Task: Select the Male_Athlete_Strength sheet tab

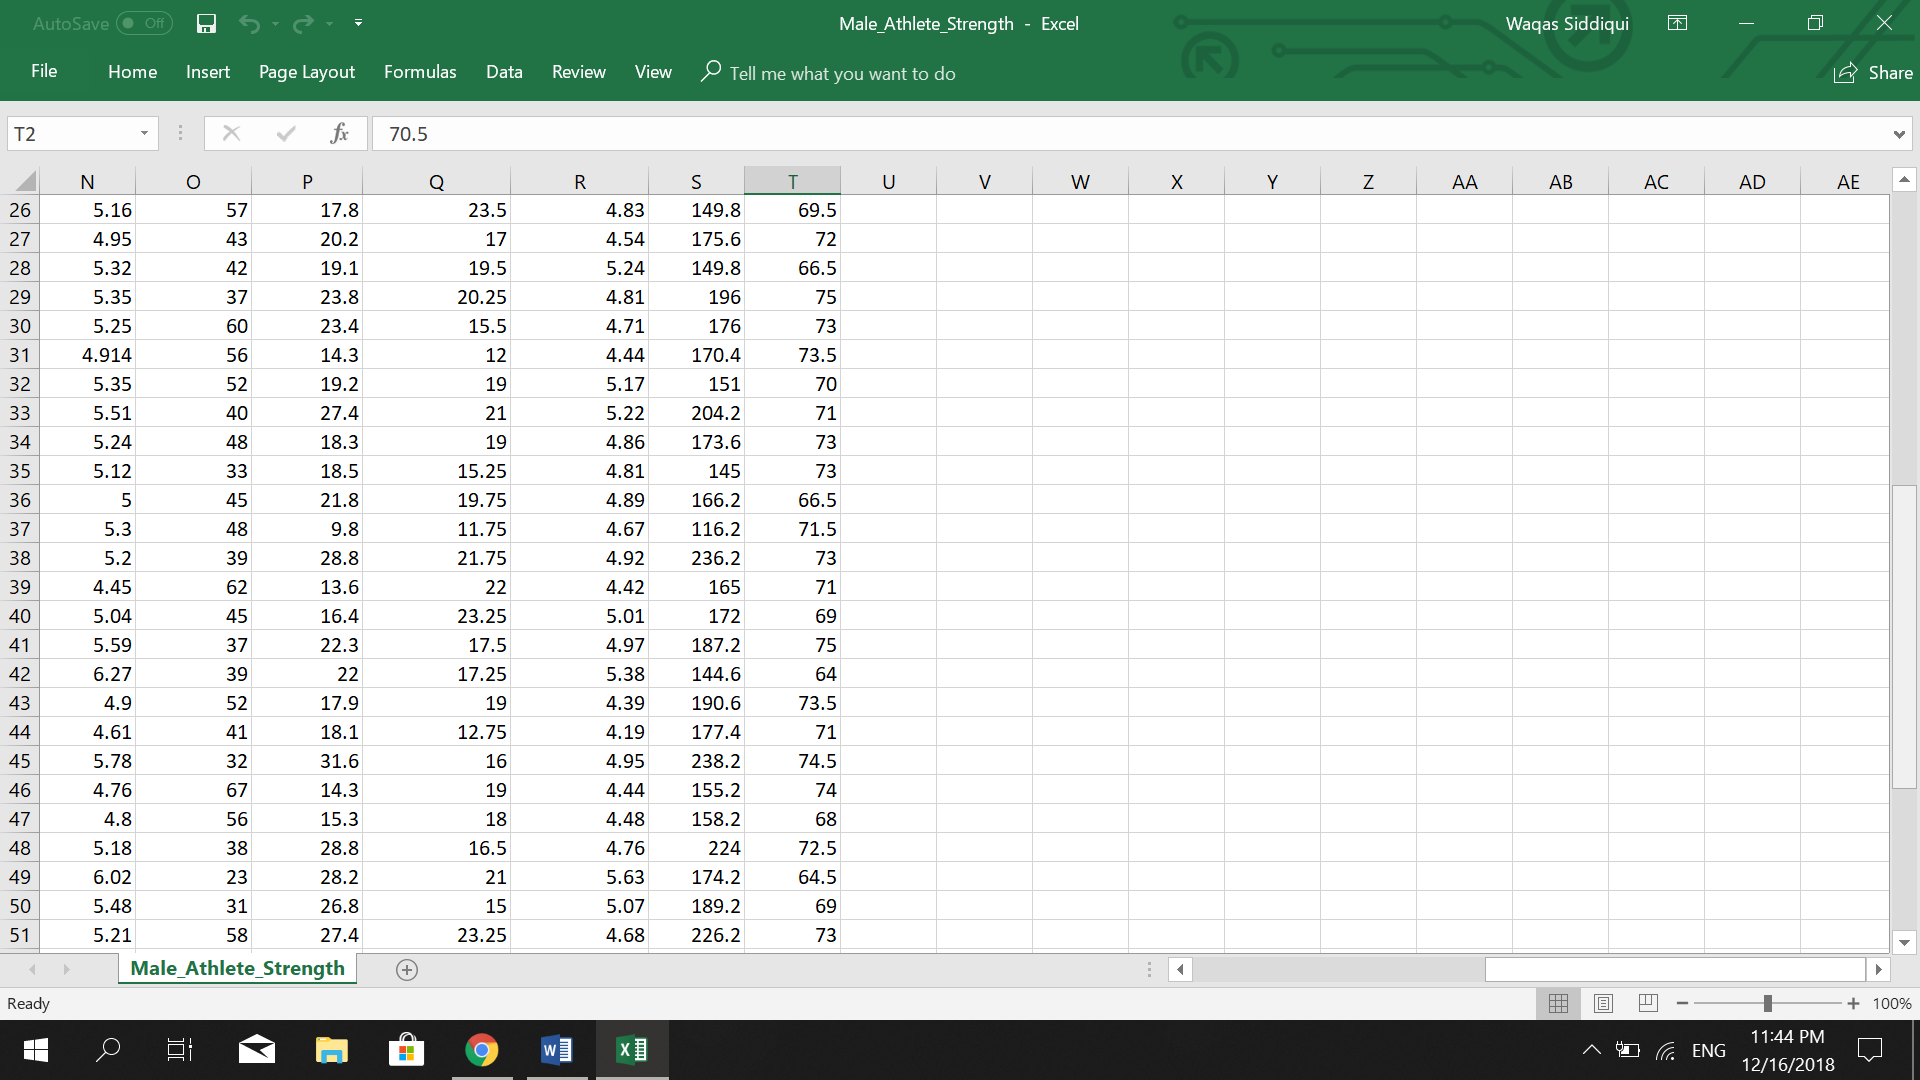Action: point(237,968)
